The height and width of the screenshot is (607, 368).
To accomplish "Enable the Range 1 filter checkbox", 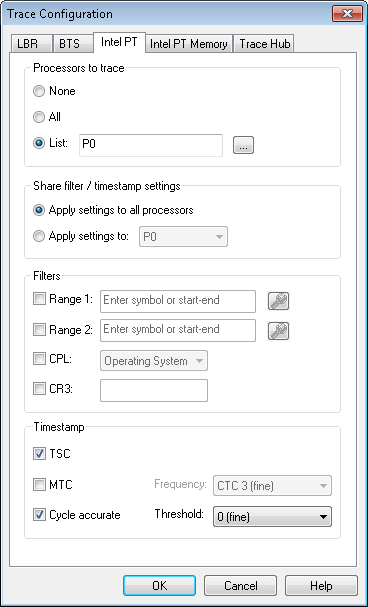I will coord(39,299).
